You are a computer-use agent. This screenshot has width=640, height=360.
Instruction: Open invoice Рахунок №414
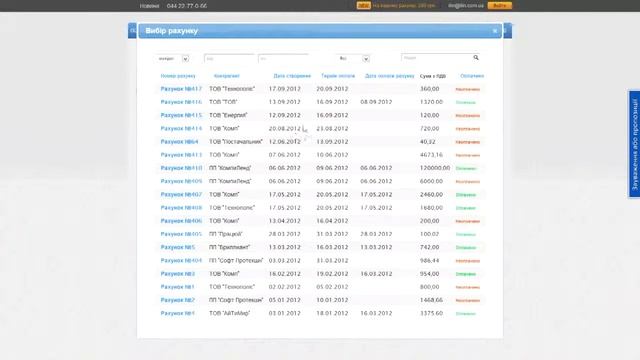pyautogui.click(x=181, y=129)
